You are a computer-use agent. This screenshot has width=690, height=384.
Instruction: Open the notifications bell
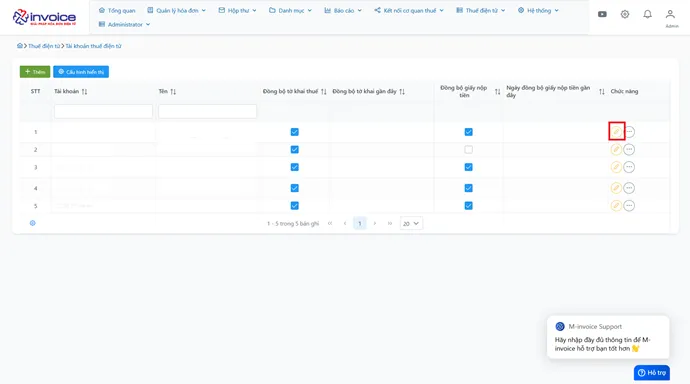click(x=647, y=14)
